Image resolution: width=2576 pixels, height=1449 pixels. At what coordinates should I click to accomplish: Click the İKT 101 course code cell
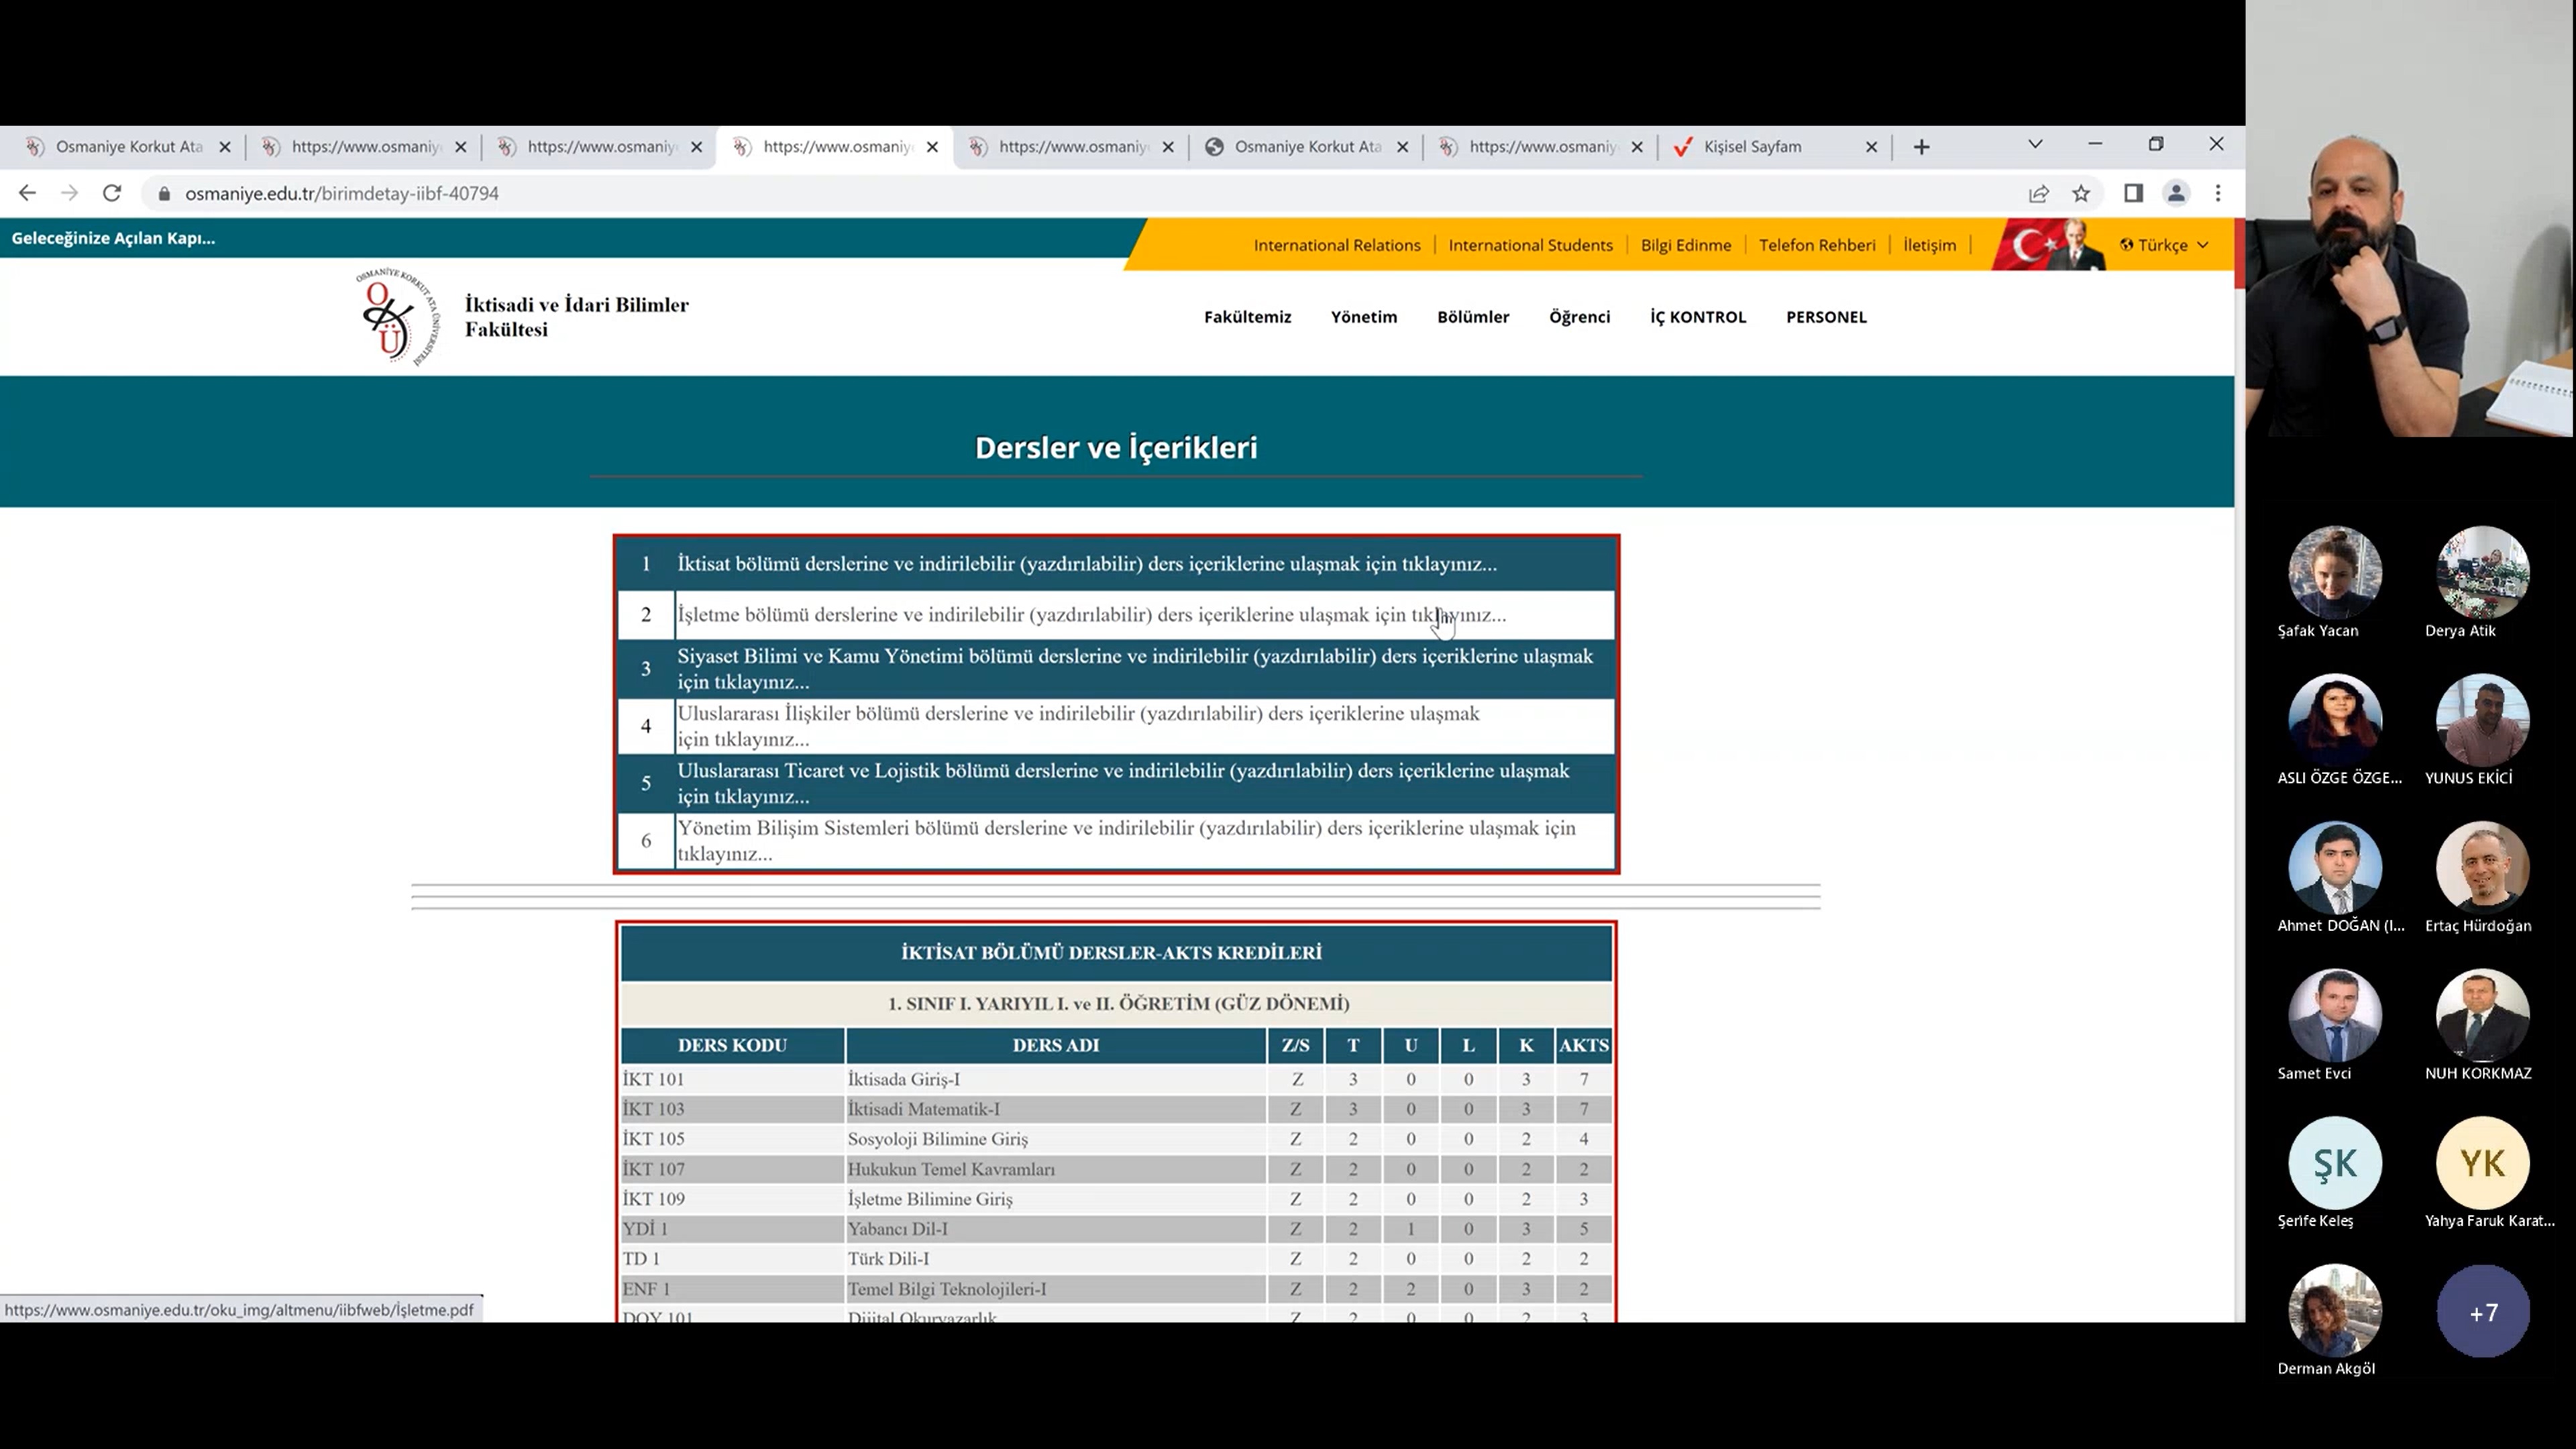pos(732,1079)
